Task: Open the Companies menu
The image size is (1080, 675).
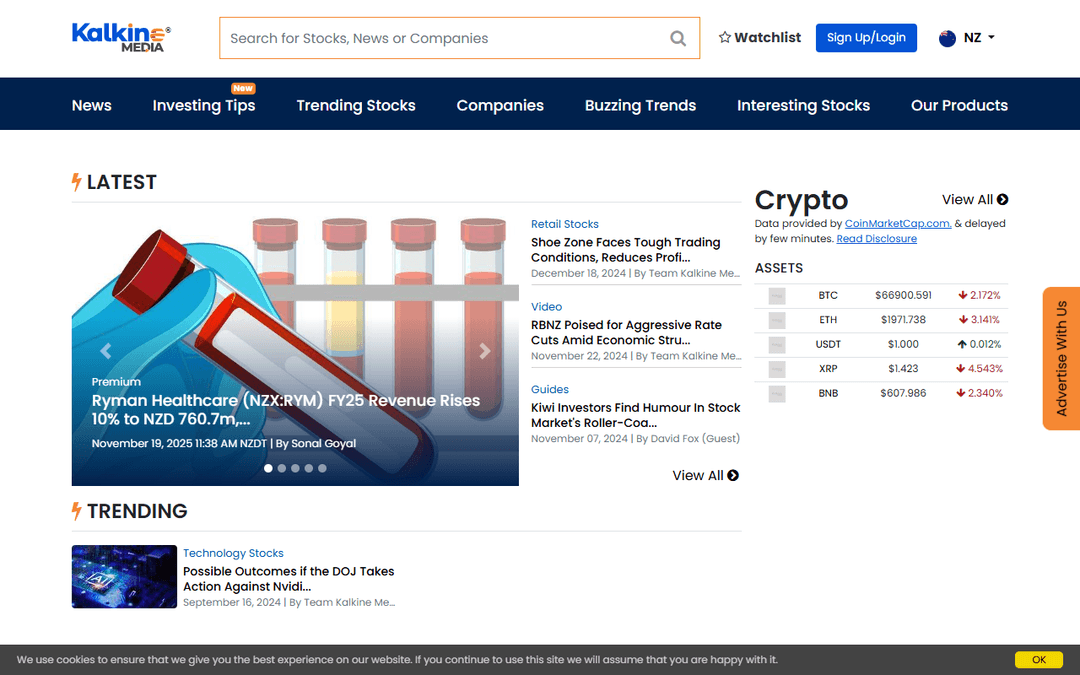Action: [x=500, y=105]
